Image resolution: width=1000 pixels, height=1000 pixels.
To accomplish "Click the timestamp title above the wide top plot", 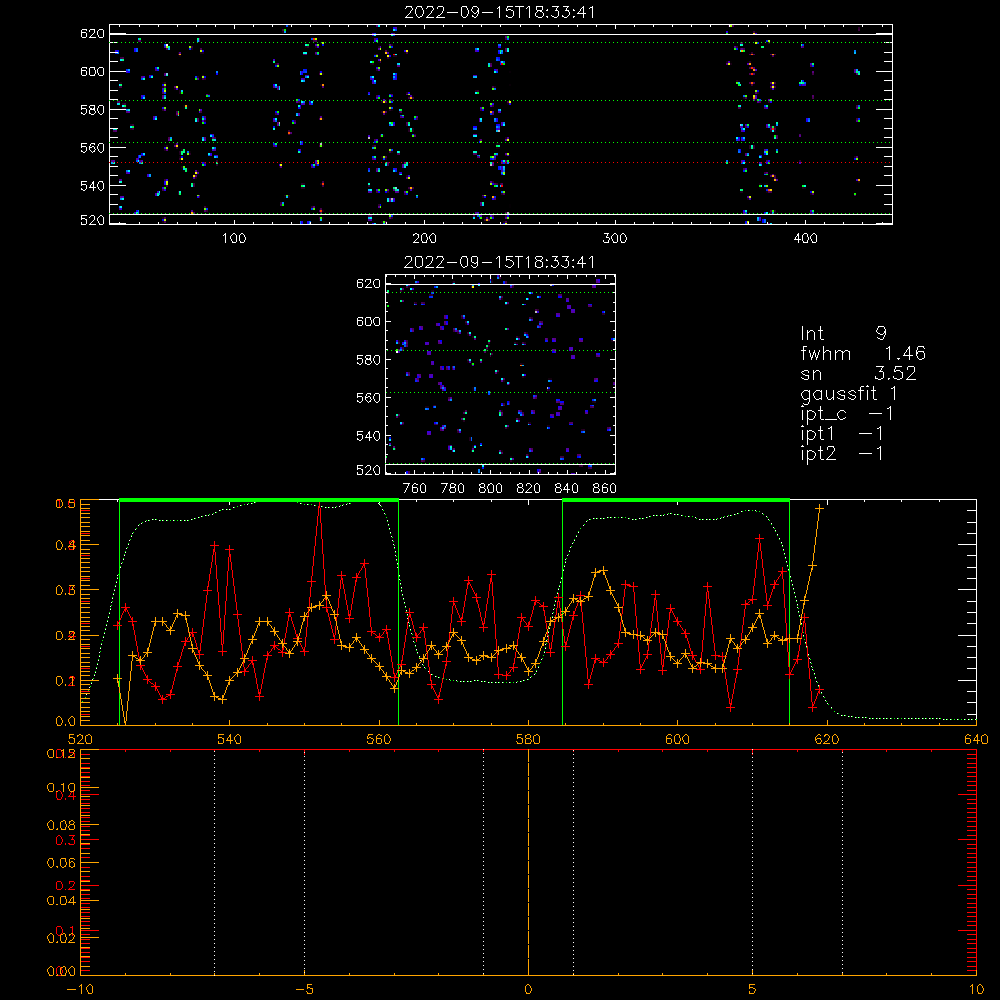I will (x=500, y=12).
